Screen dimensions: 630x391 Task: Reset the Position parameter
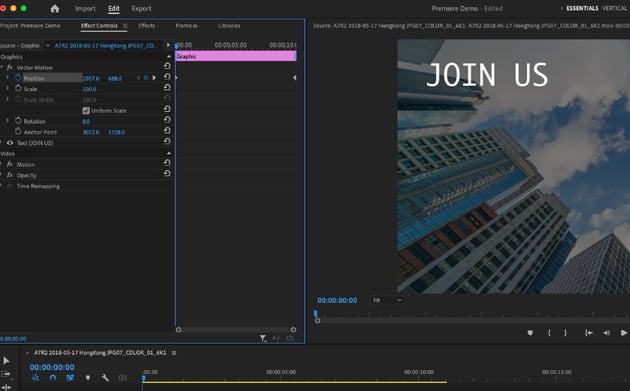[167, 76]
